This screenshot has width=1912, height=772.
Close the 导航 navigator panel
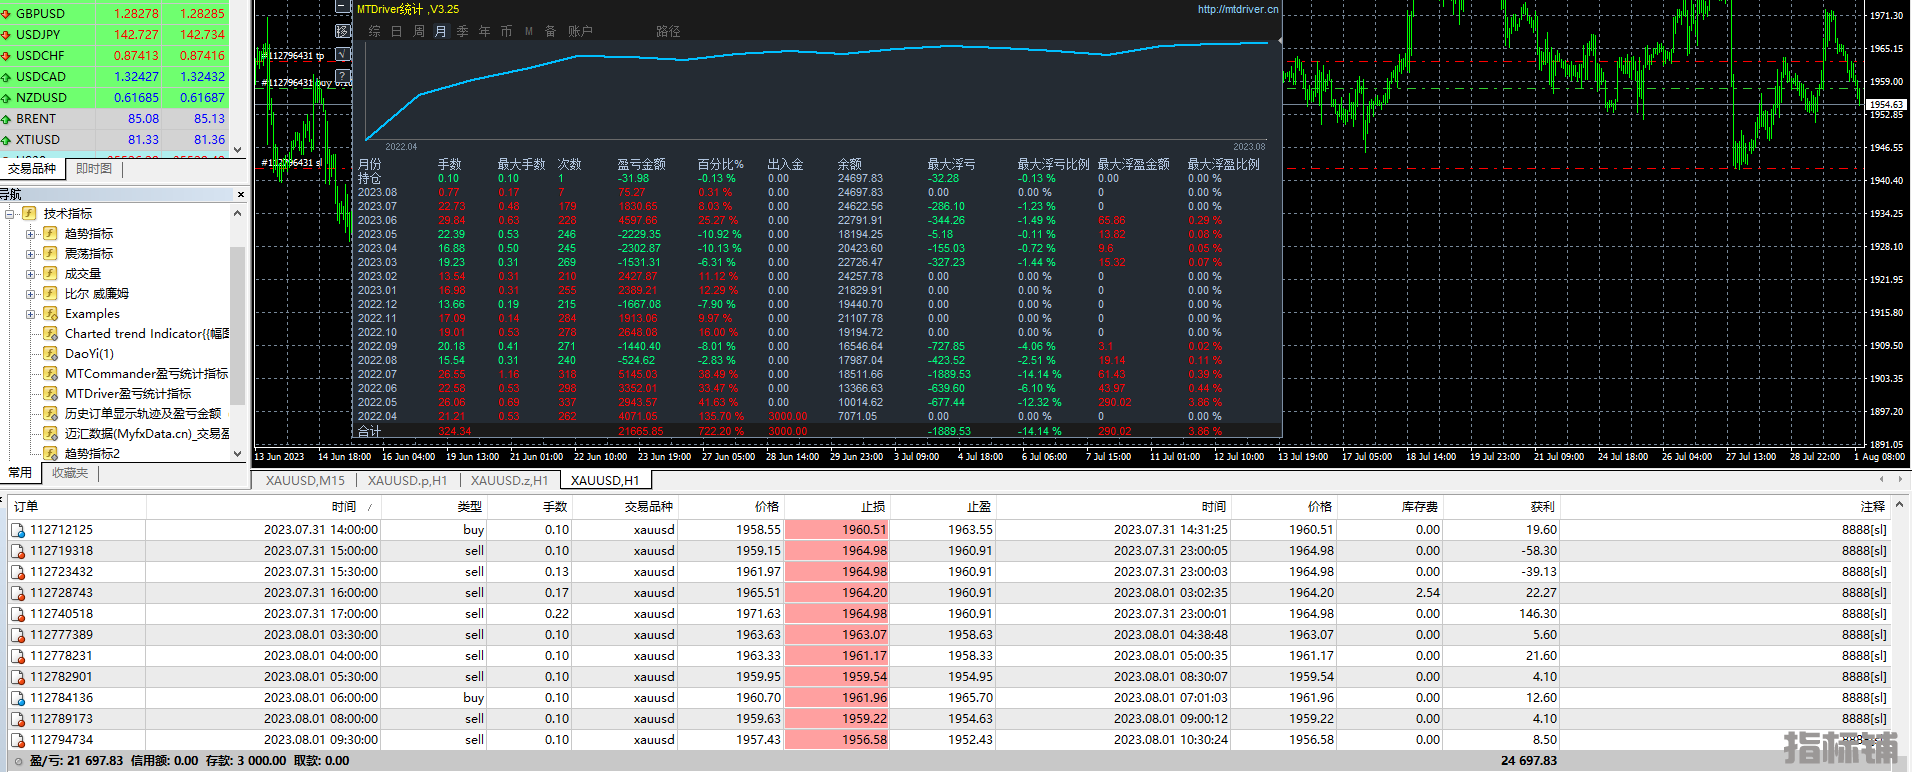pos(241,194)
